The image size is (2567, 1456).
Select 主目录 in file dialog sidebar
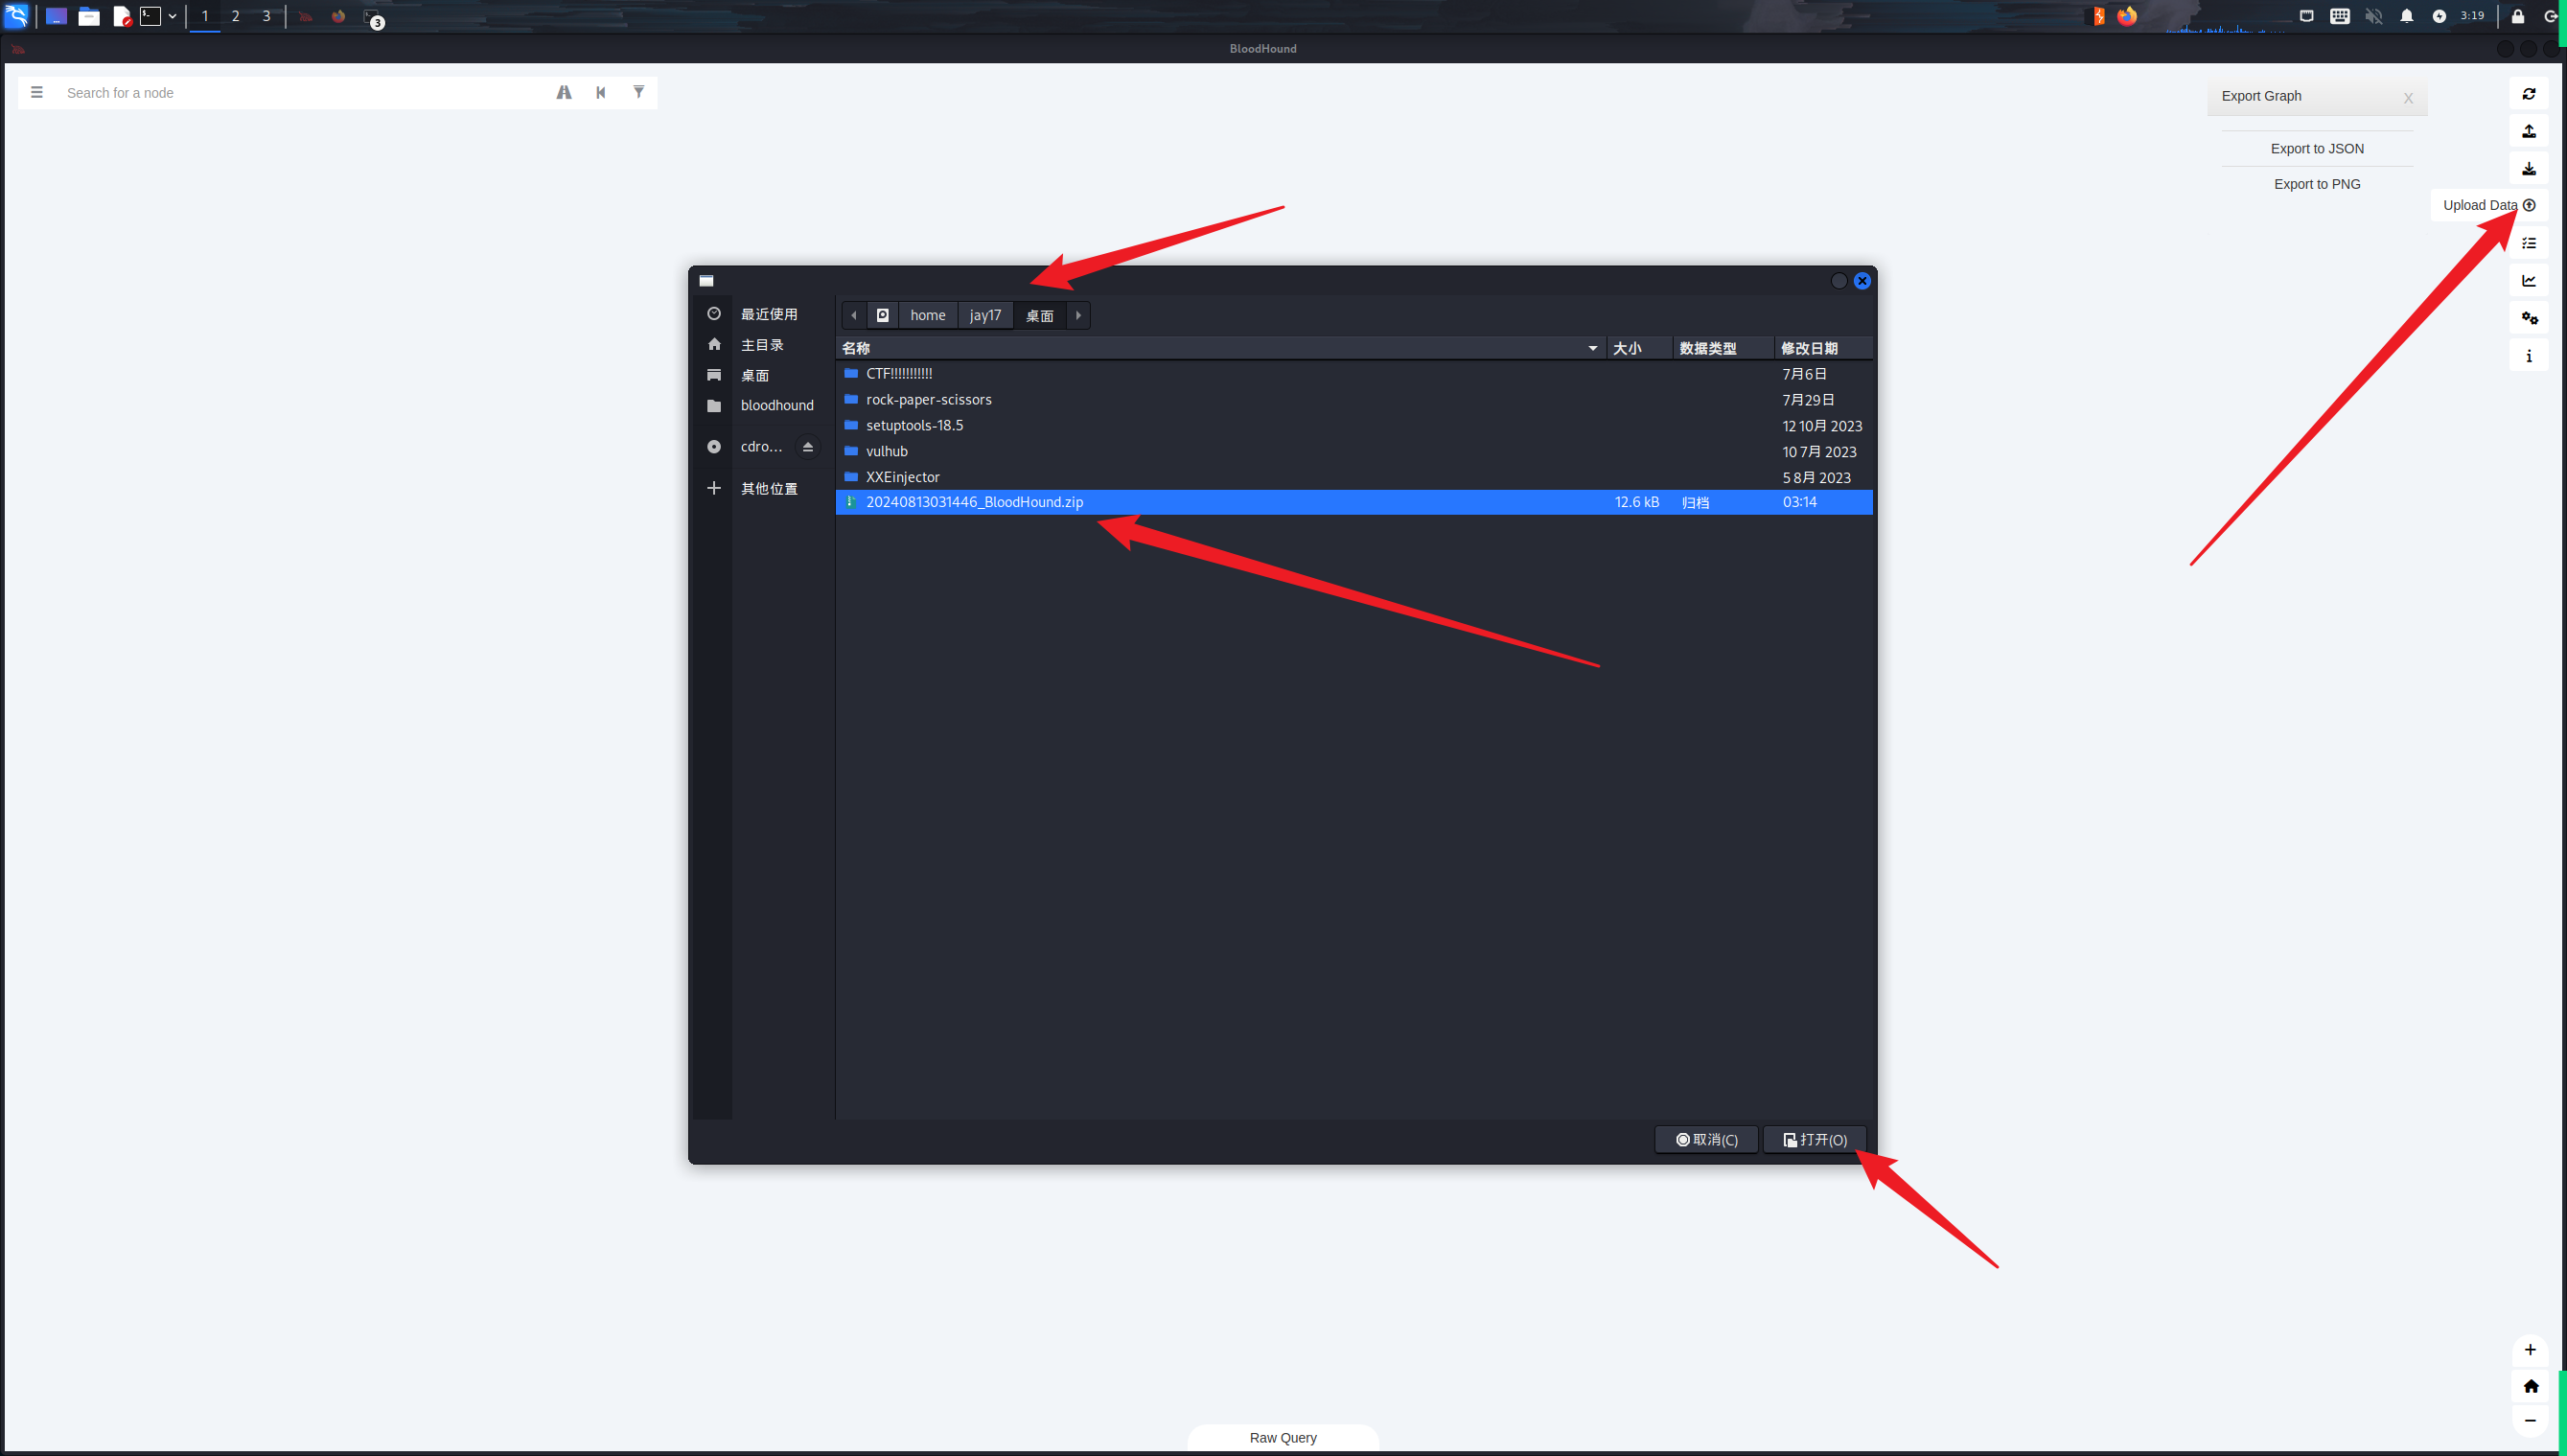(761, 344)
